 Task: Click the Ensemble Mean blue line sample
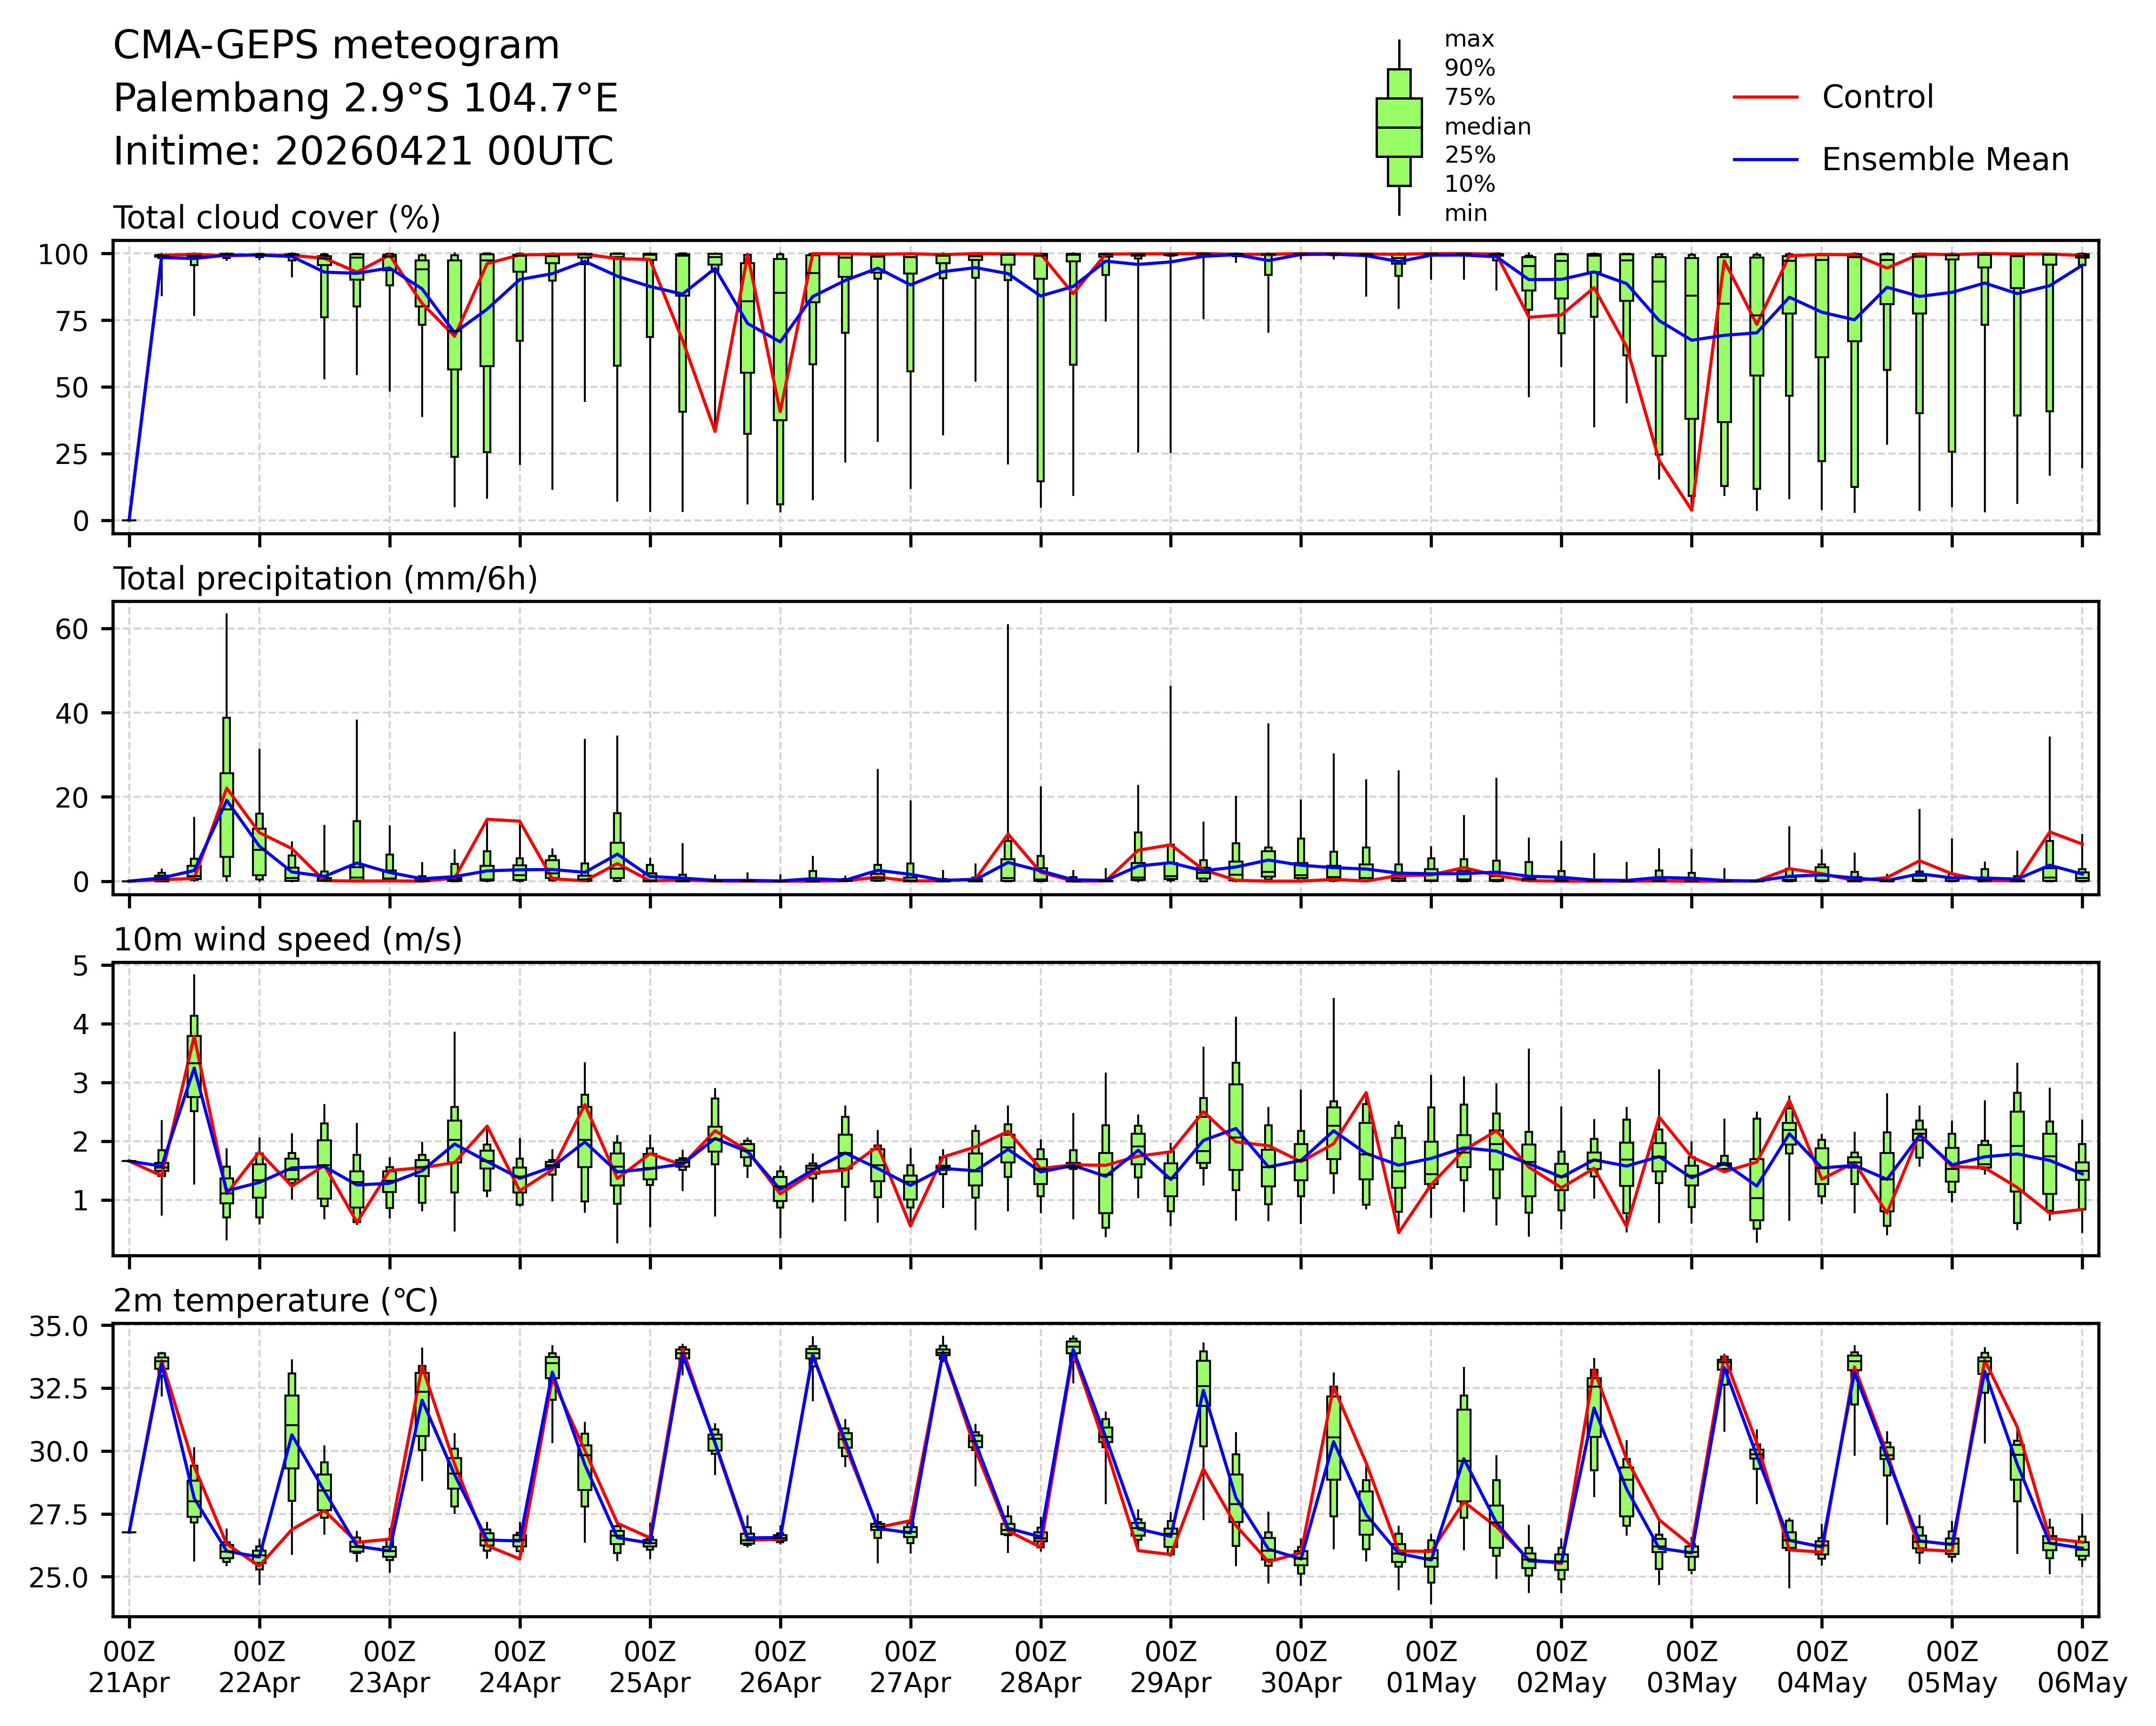pos(1765,160)
